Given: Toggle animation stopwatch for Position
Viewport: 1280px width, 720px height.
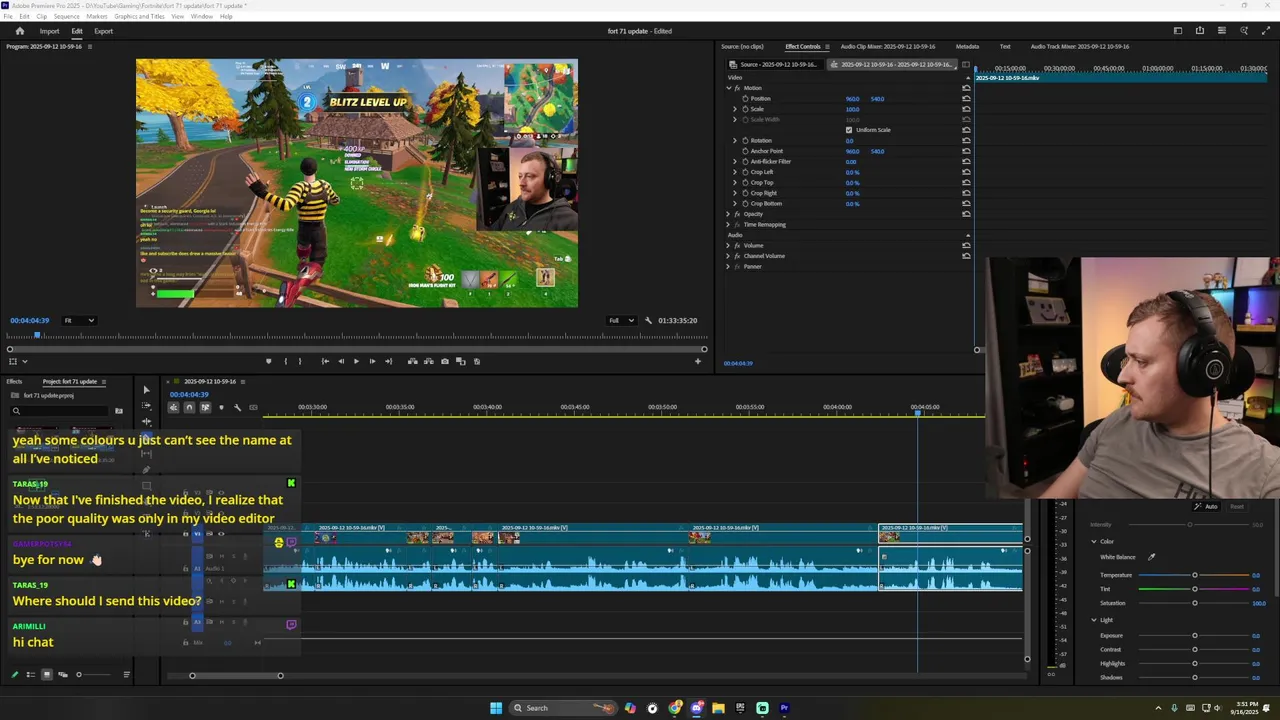Looking at the screenshot, I should coord(745,99).
